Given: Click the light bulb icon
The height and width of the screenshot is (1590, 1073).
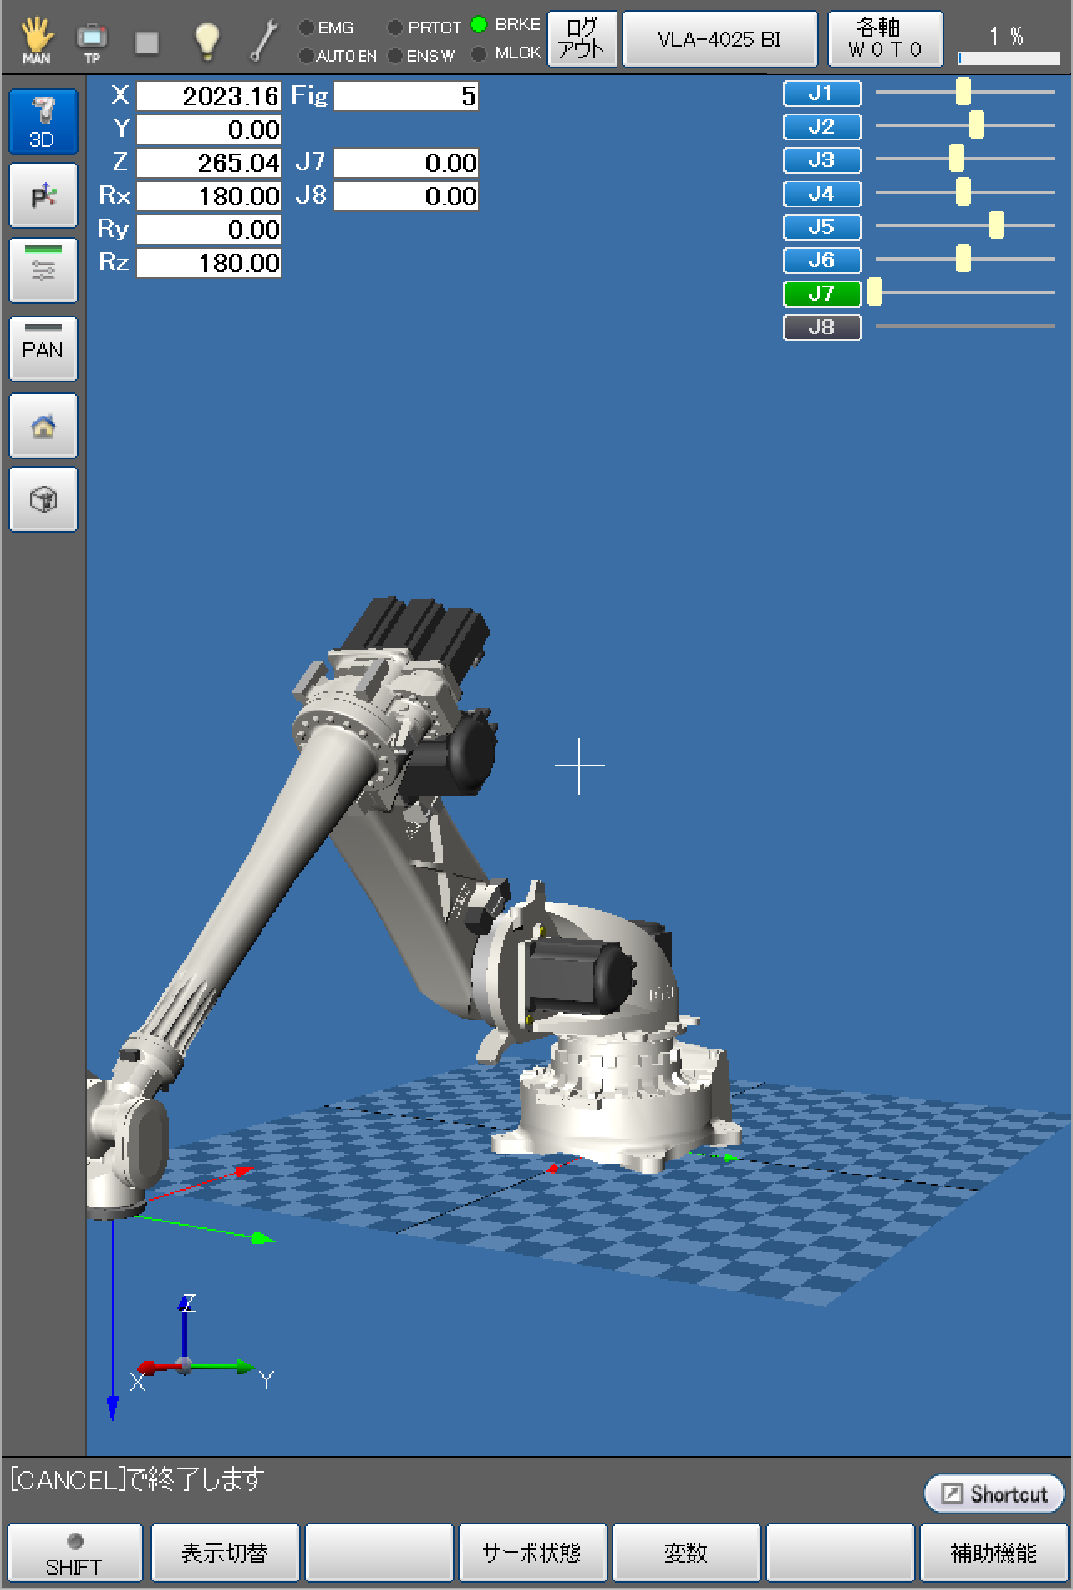Looking at the screenshot, I should [206, 41].
